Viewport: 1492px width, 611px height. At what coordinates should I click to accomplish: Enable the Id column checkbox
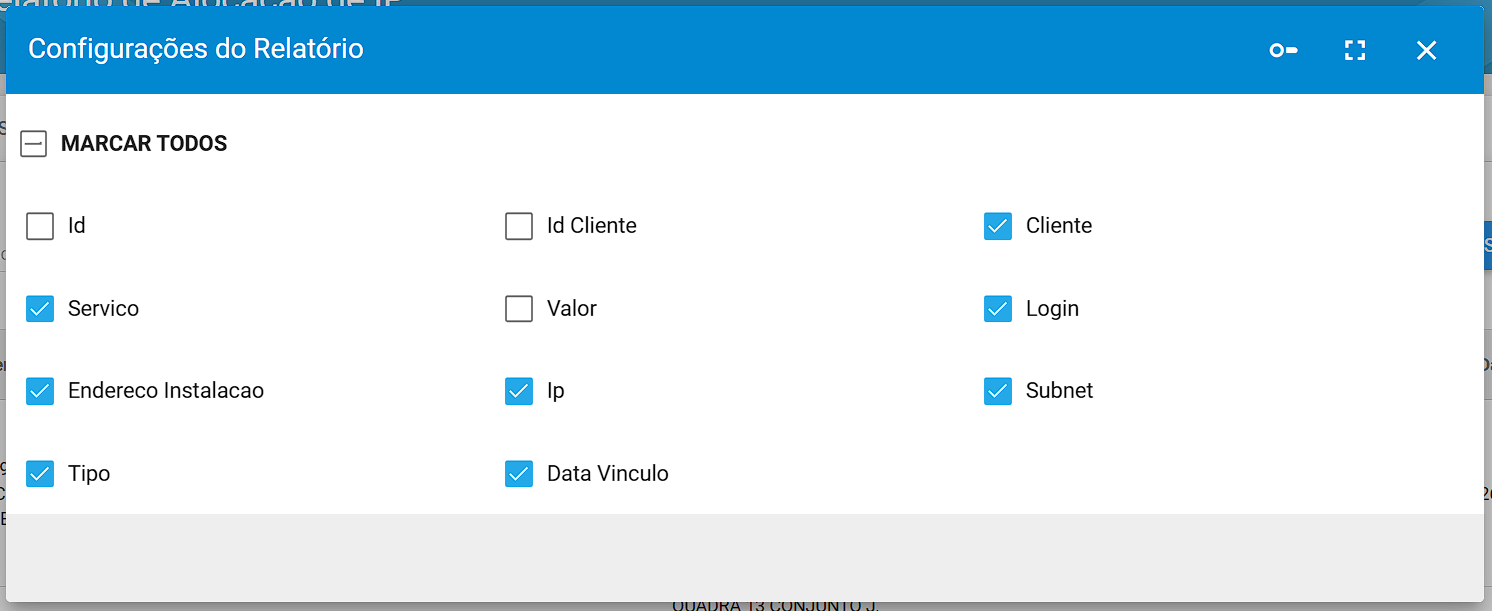(40, 226)
